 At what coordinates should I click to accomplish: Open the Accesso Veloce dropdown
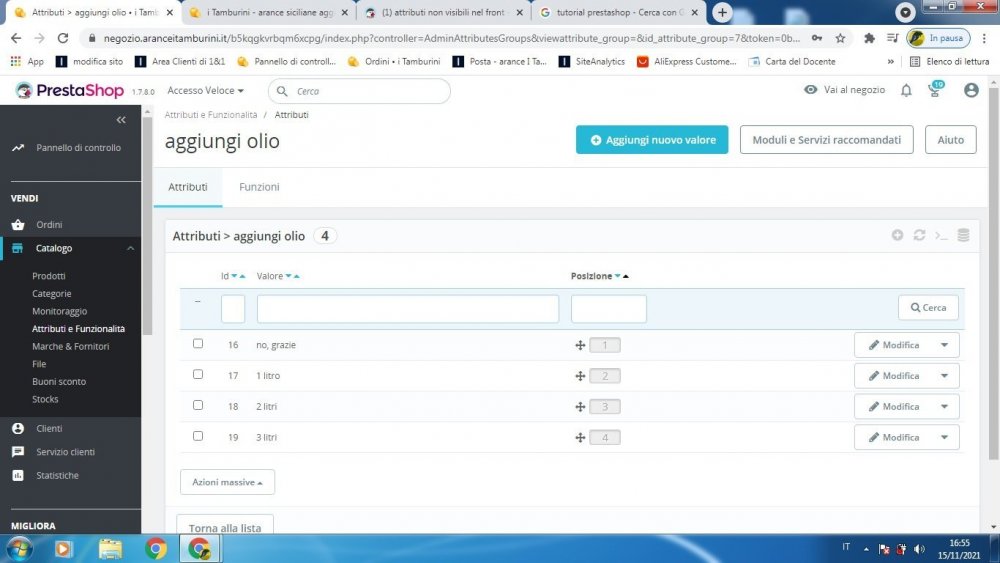pyautogui.click(x=205, y=91)
